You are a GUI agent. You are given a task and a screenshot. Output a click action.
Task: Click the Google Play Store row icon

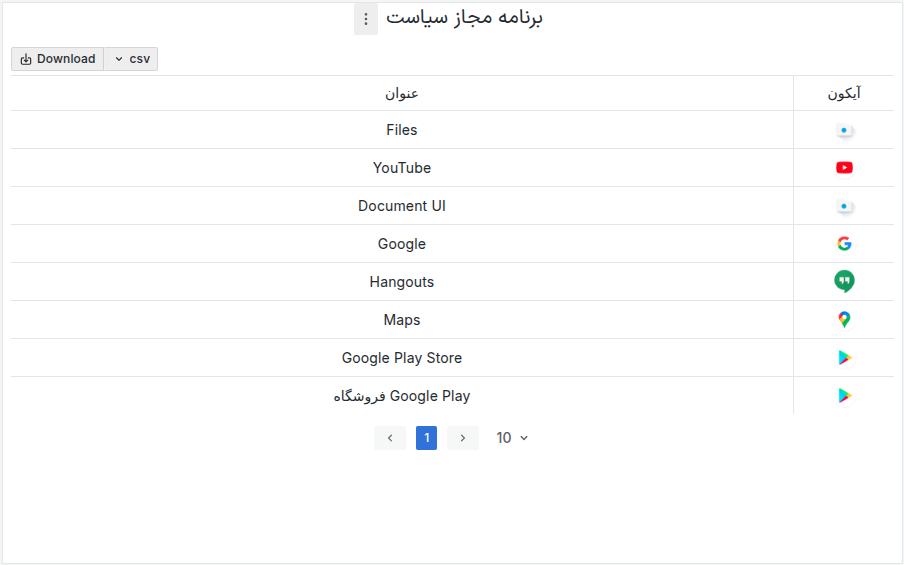pos(845,358)
